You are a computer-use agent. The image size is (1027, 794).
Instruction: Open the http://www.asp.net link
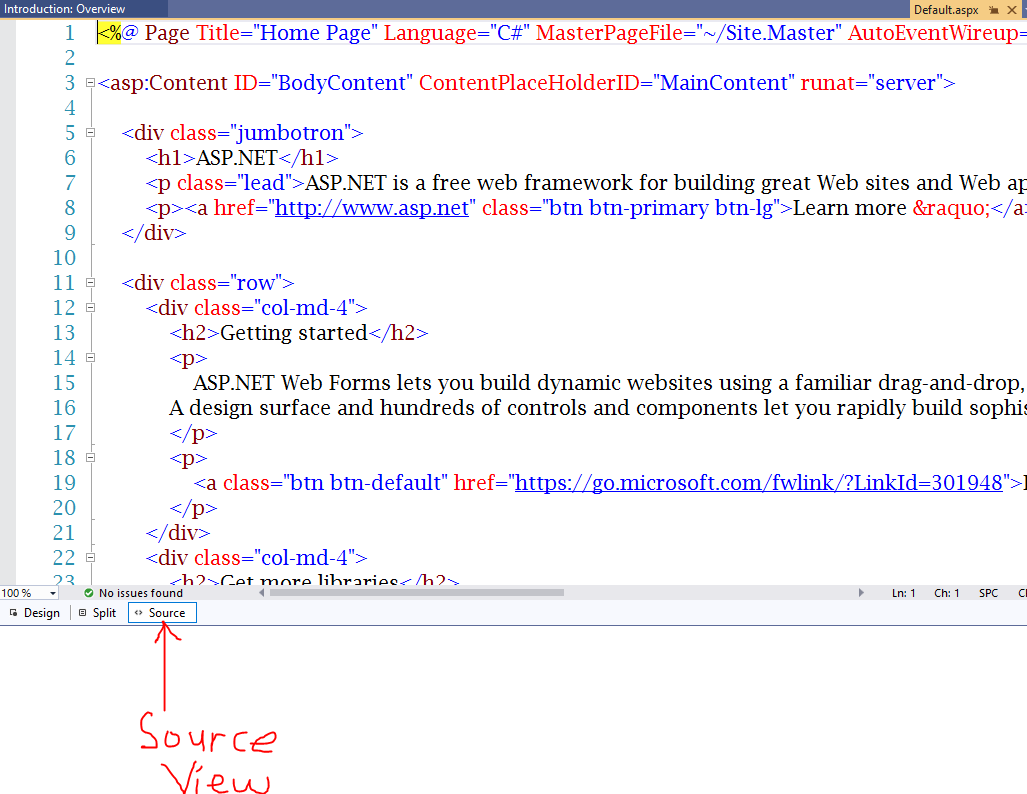371,208
